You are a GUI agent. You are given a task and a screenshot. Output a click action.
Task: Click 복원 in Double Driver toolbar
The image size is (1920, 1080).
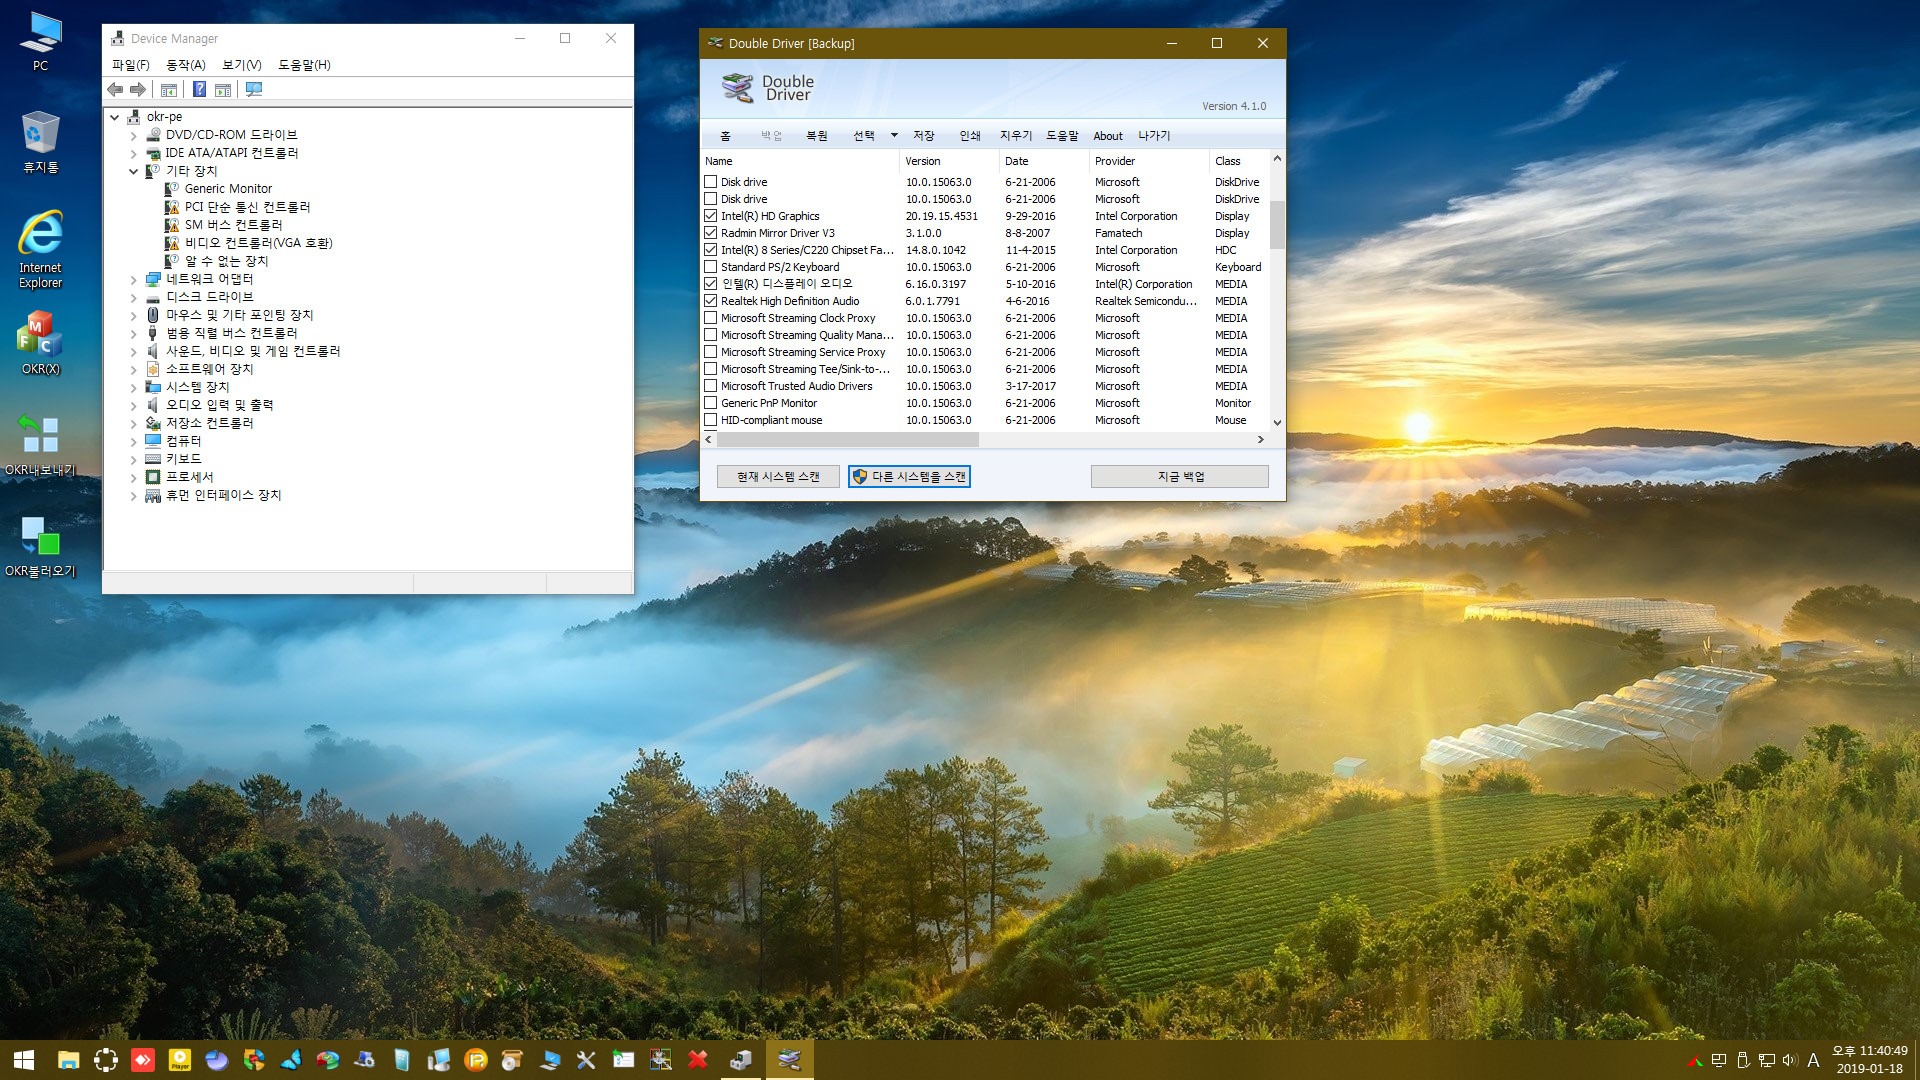[817, 136]
